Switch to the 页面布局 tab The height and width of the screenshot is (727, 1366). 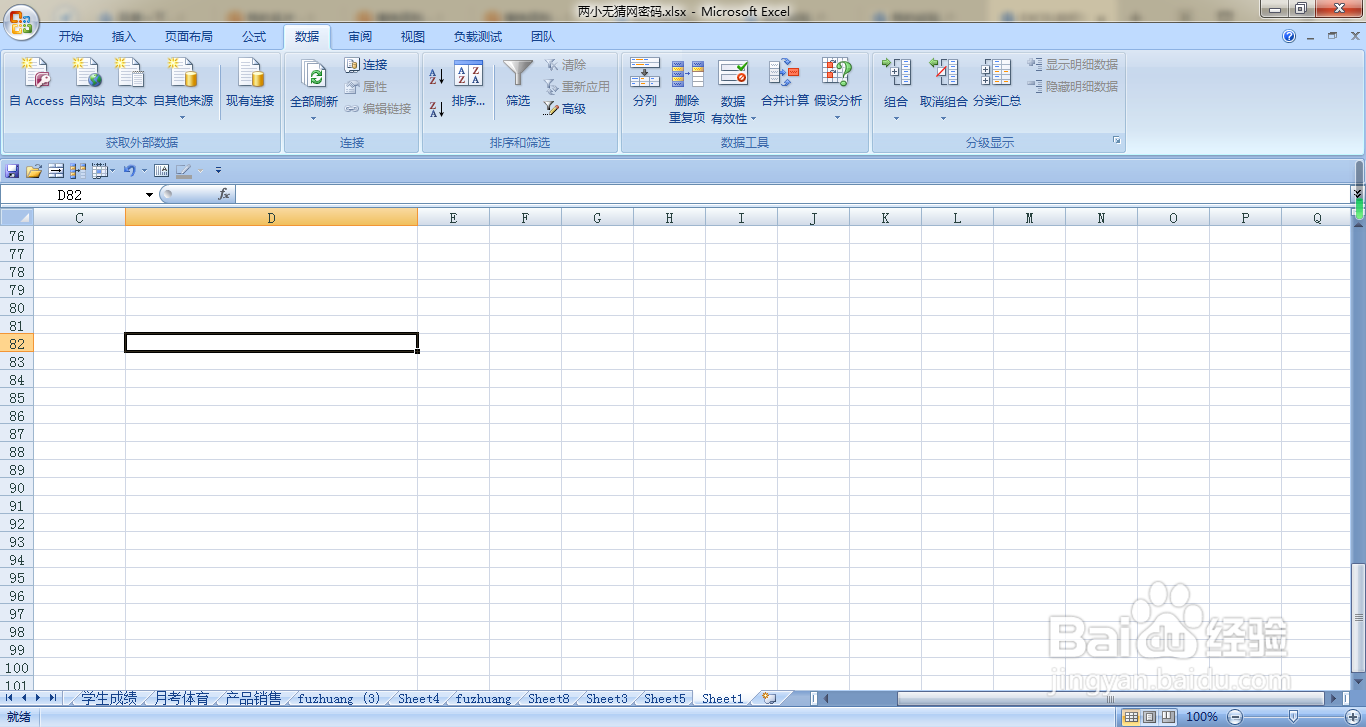pyautogui.click(x=189, y=37)
